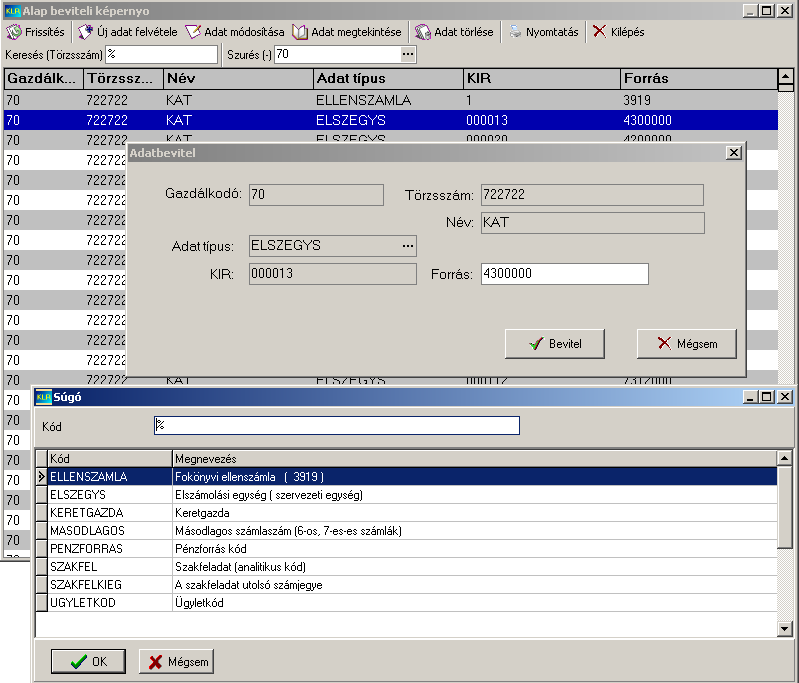Screen dimensions: 799x683
Task: Select the ELSZEGYS row in Súgó list
Action: 413,494
